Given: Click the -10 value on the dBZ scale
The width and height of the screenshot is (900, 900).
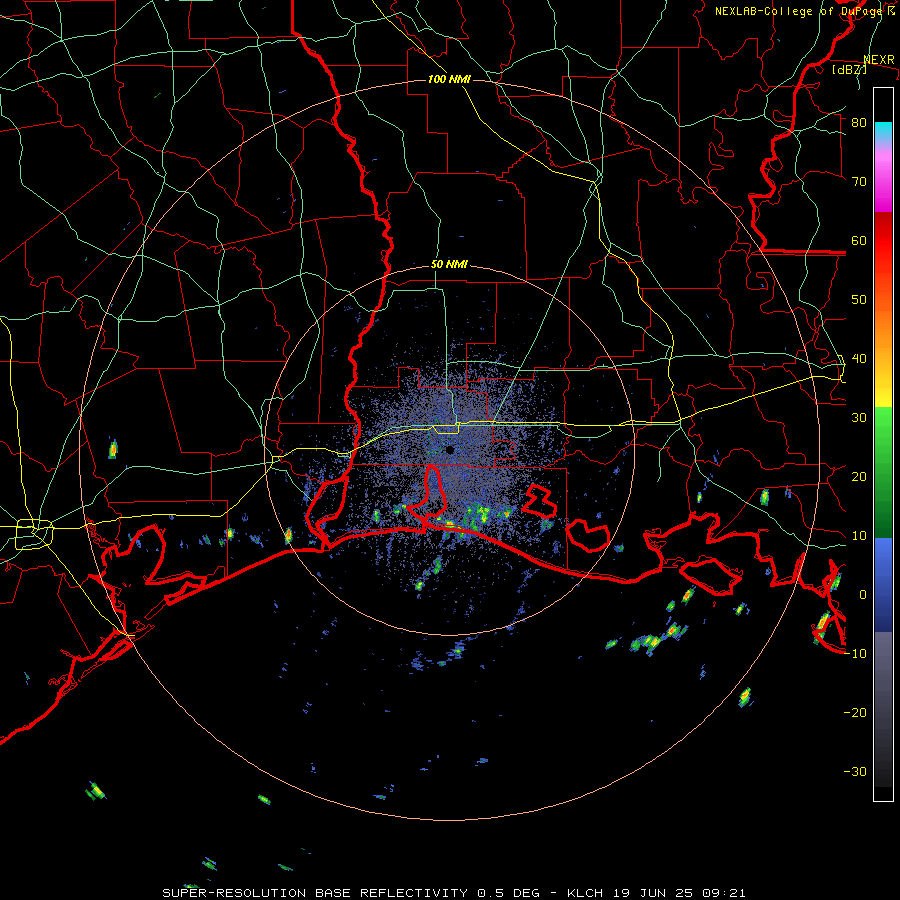Looking at the screenshot, I should [x=855, y=654].
